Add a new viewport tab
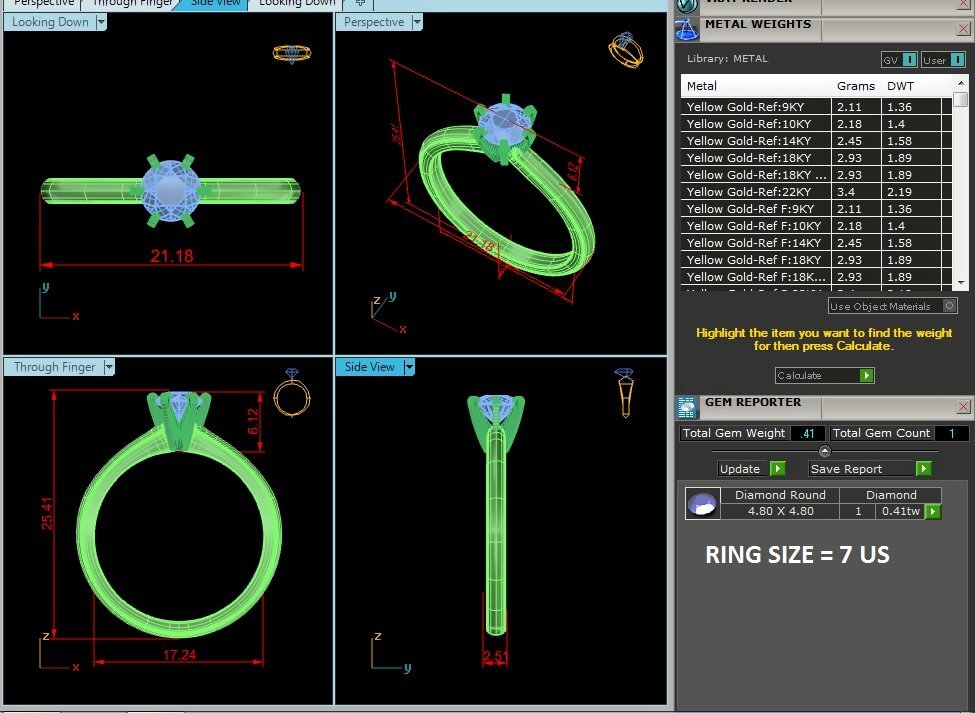Viewport: 975px width, 713px height. click(x=361, y=3)
